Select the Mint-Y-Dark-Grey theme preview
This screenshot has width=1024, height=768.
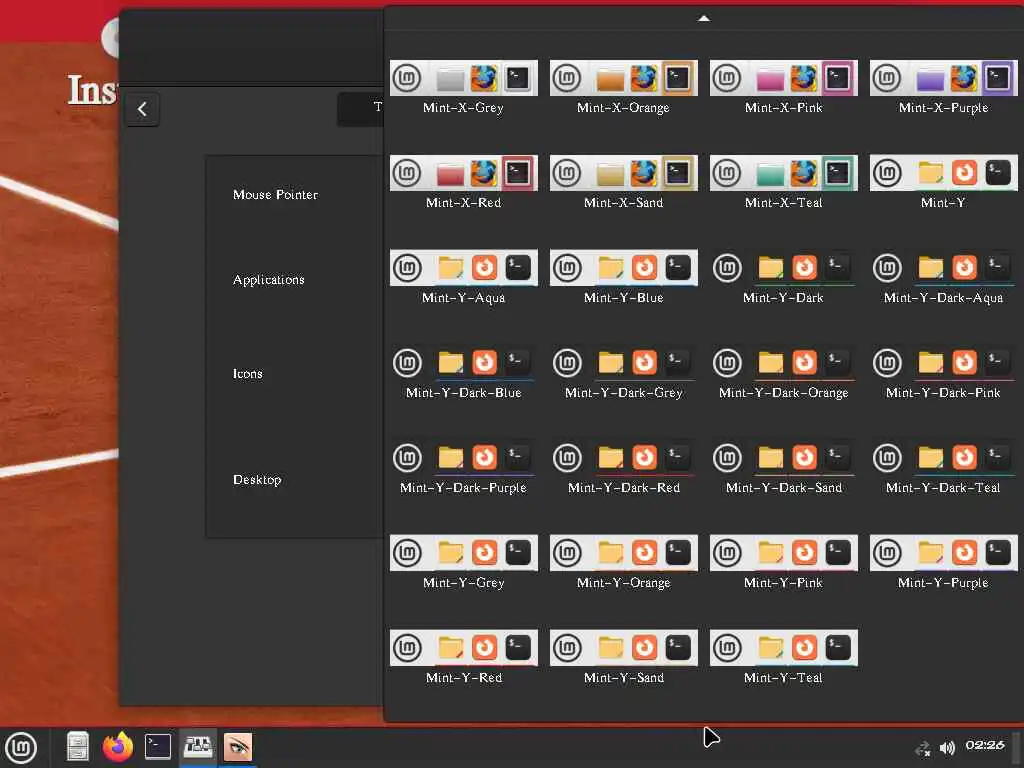(624, 362)
